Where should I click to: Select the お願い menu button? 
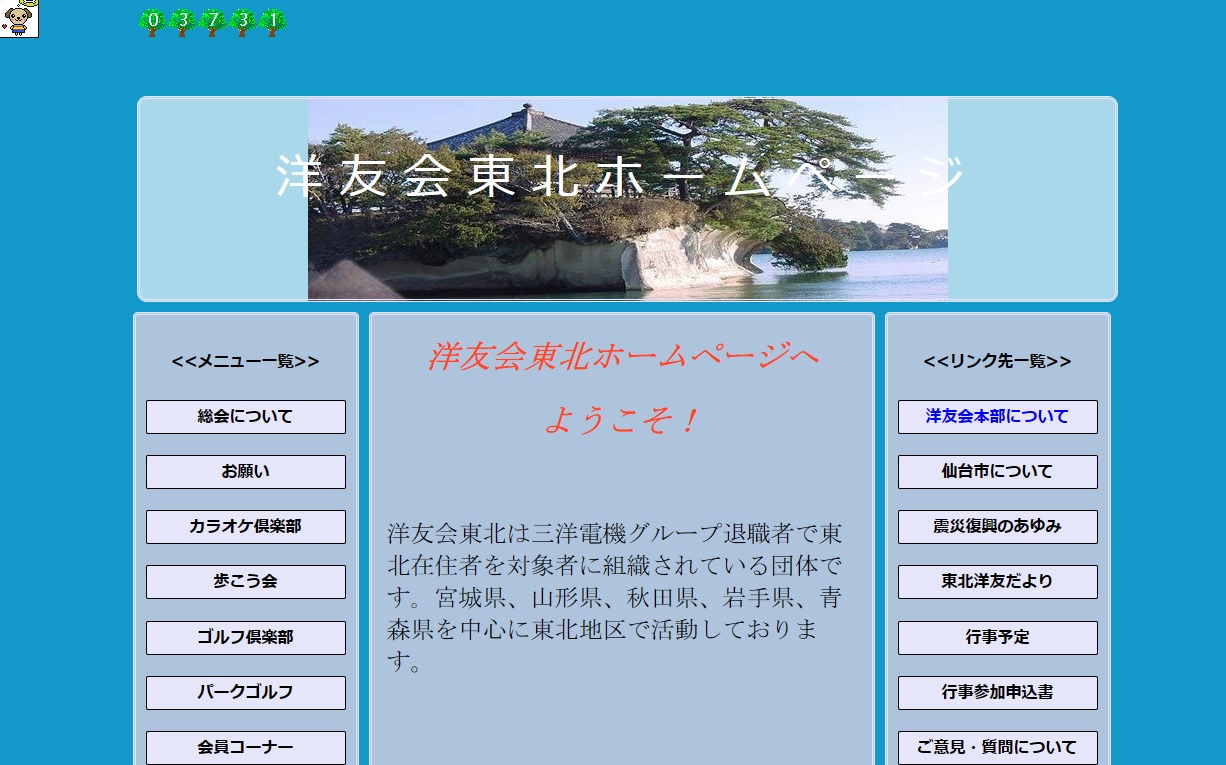(246, 472)
